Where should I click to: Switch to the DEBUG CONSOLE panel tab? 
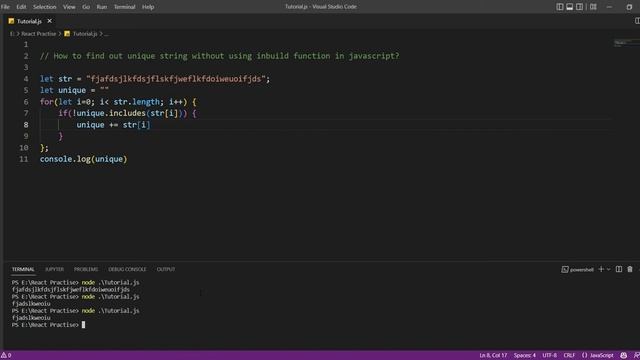127,269
